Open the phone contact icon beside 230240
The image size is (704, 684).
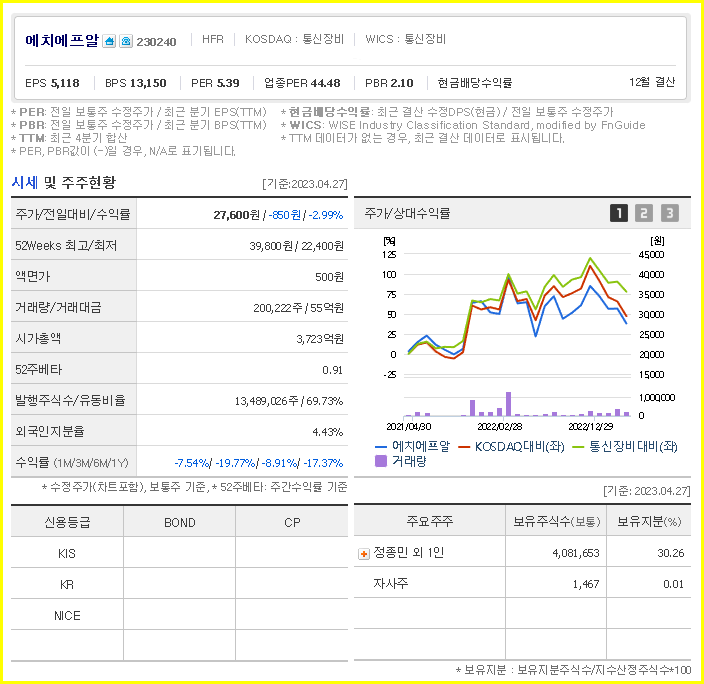[126, 41]
